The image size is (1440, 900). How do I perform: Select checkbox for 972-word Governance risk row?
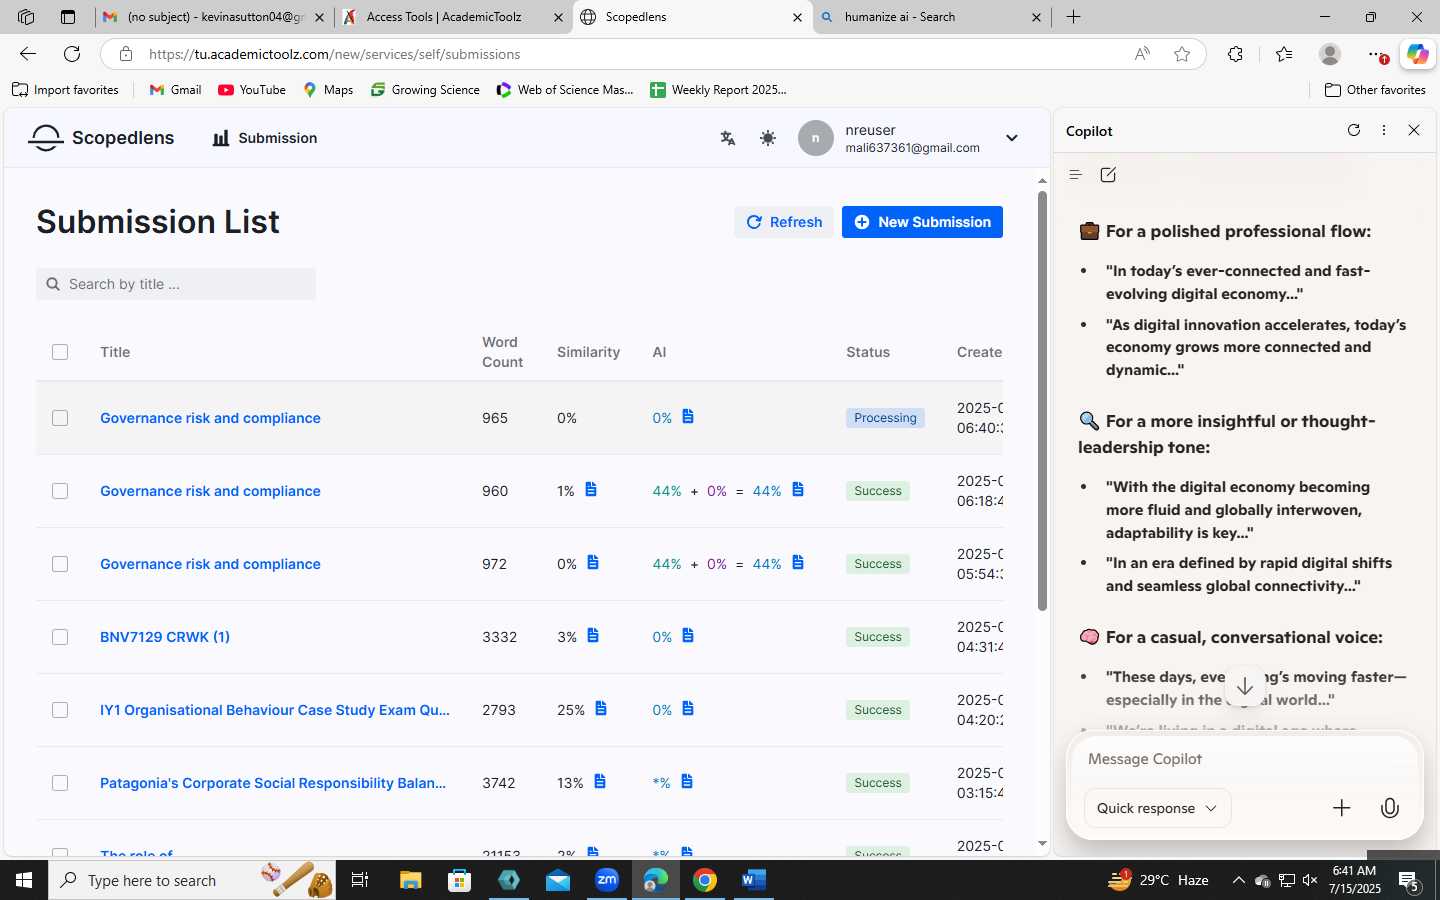[60, 564]
